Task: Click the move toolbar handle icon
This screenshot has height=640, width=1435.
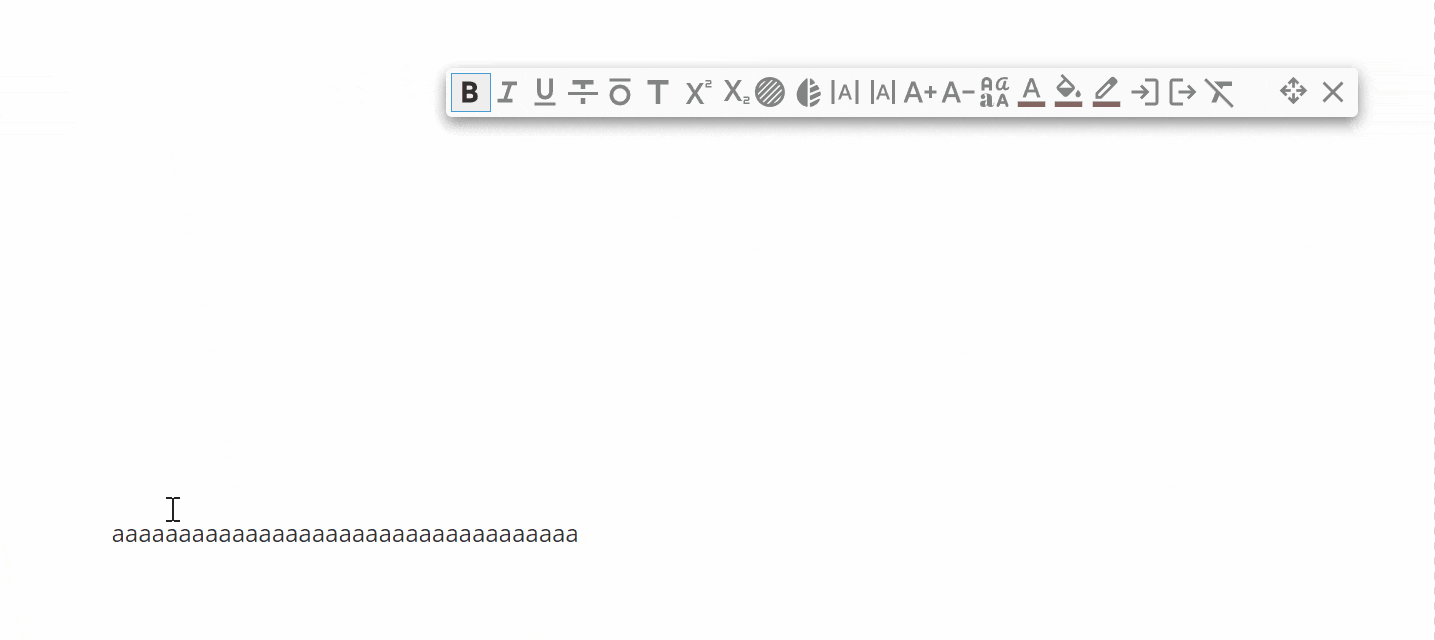Action: [x=1293, y=92]
